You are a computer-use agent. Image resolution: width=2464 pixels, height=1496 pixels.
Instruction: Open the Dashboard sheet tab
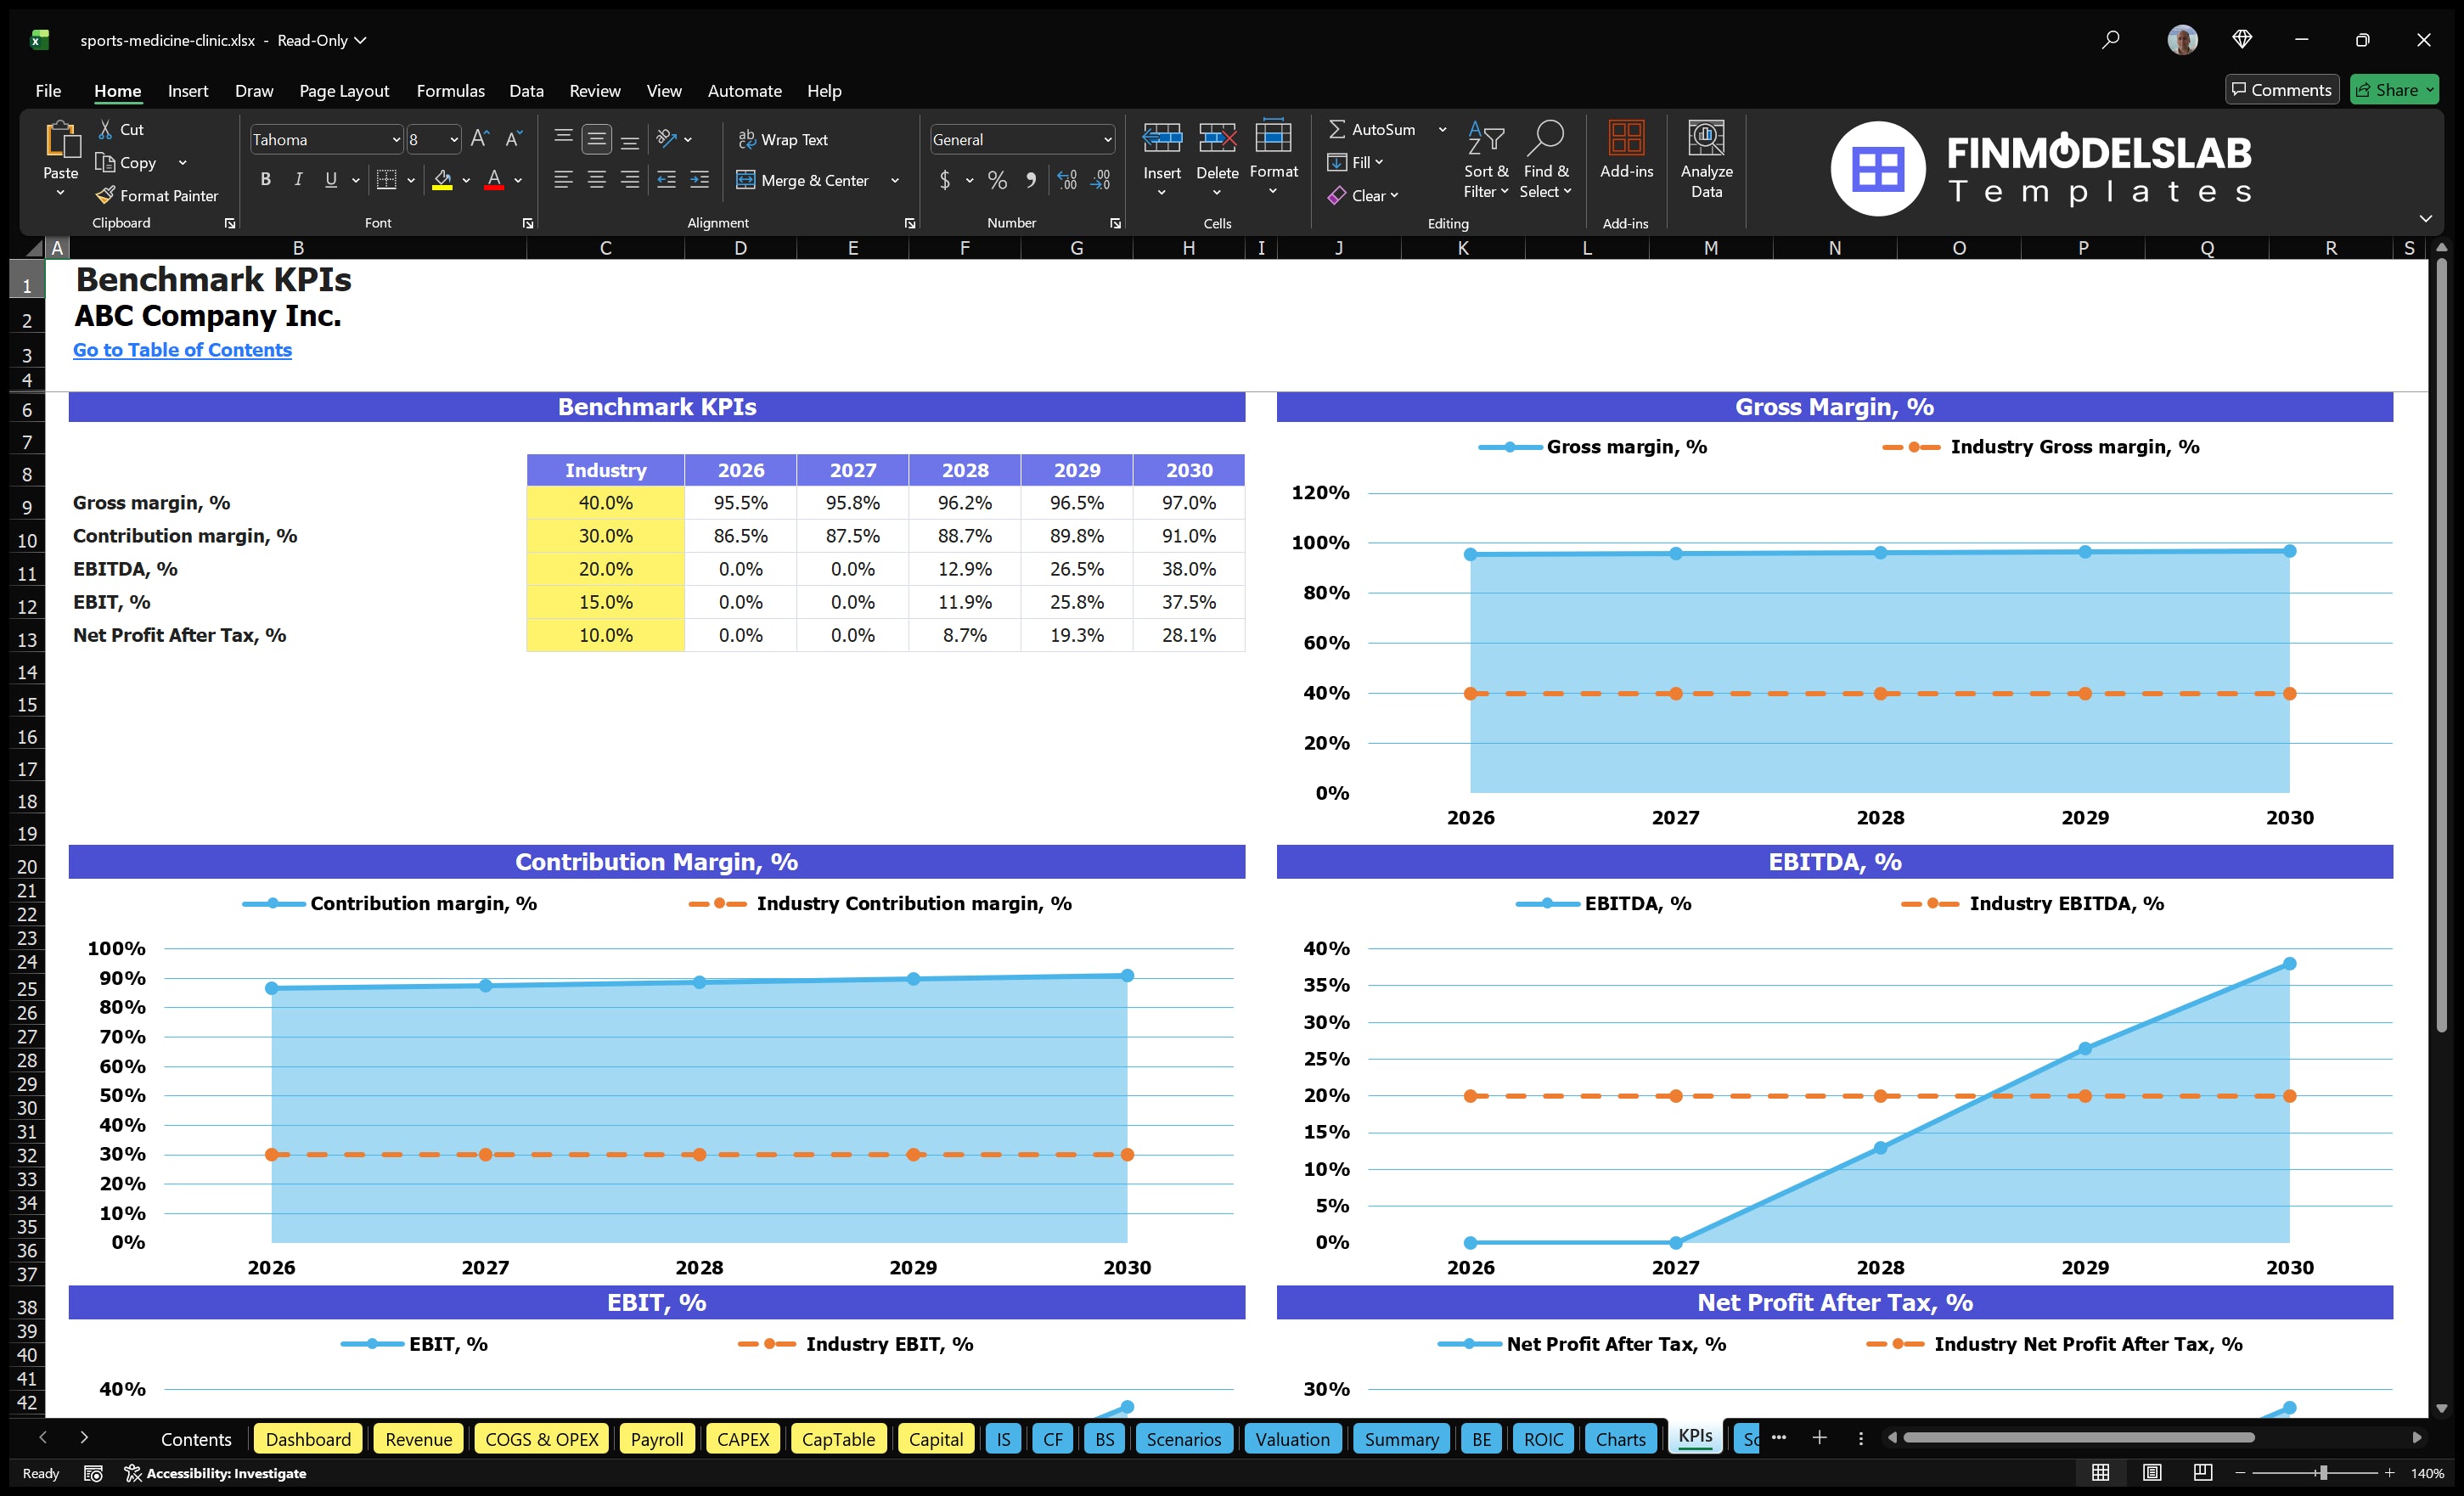pos(308,1439)
